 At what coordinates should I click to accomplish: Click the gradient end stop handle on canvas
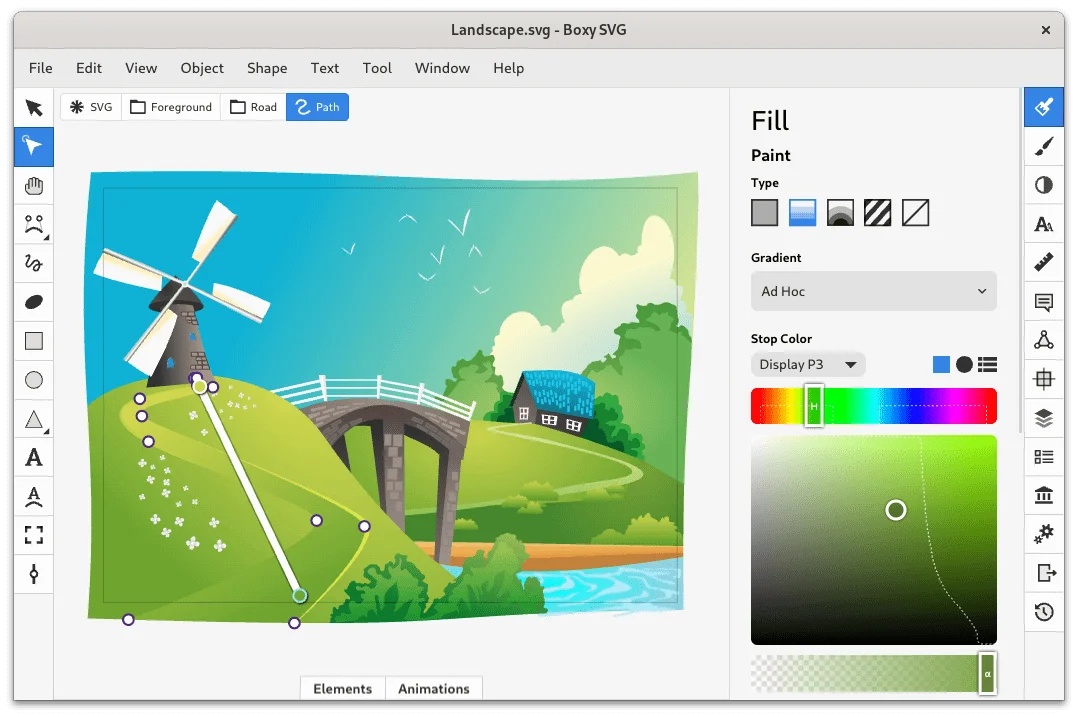[x=299, y=595]
